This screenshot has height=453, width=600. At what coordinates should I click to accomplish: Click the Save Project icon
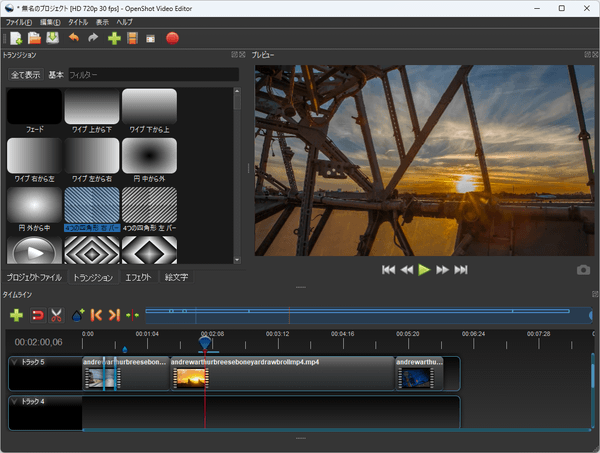(52, 39)
